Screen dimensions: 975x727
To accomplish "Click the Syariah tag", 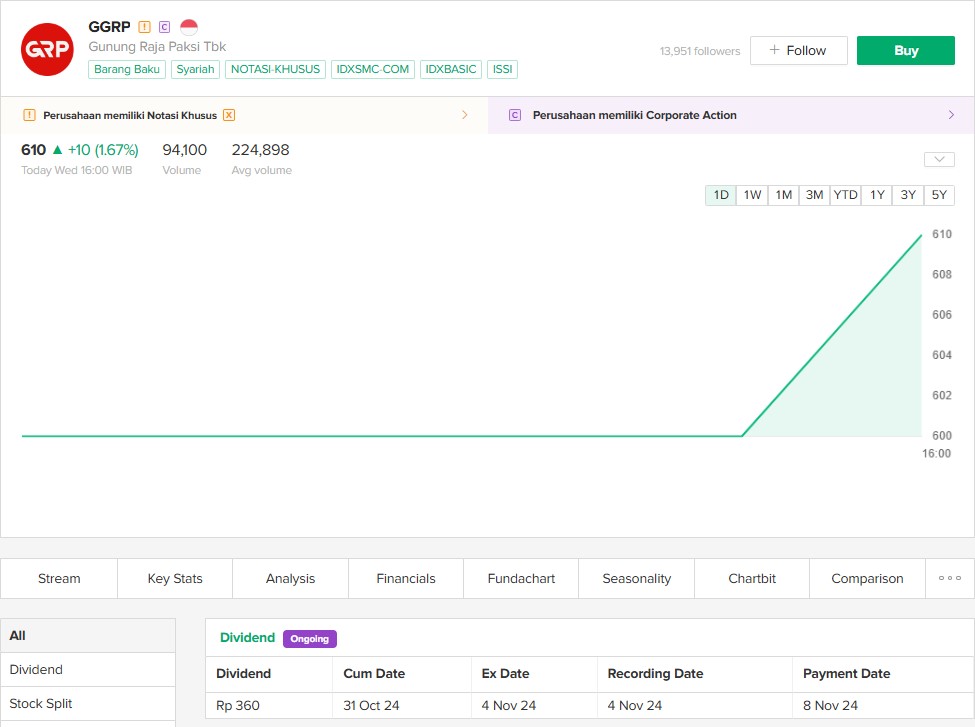I will tap(195, 69).
